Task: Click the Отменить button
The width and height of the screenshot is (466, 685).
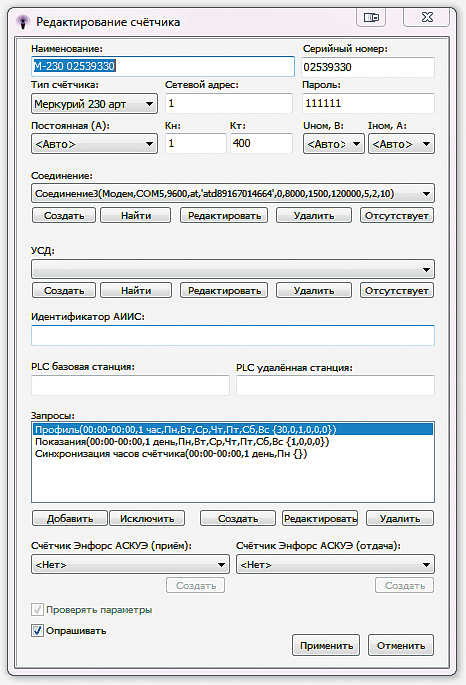Action: [401, 645]
